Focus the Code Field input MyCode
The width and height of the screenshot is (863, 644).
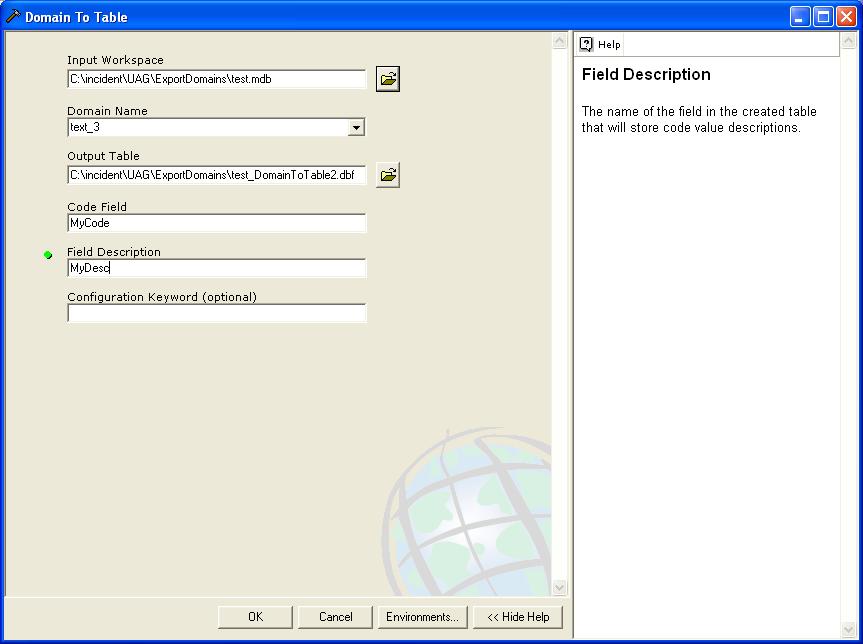(216, 223)
